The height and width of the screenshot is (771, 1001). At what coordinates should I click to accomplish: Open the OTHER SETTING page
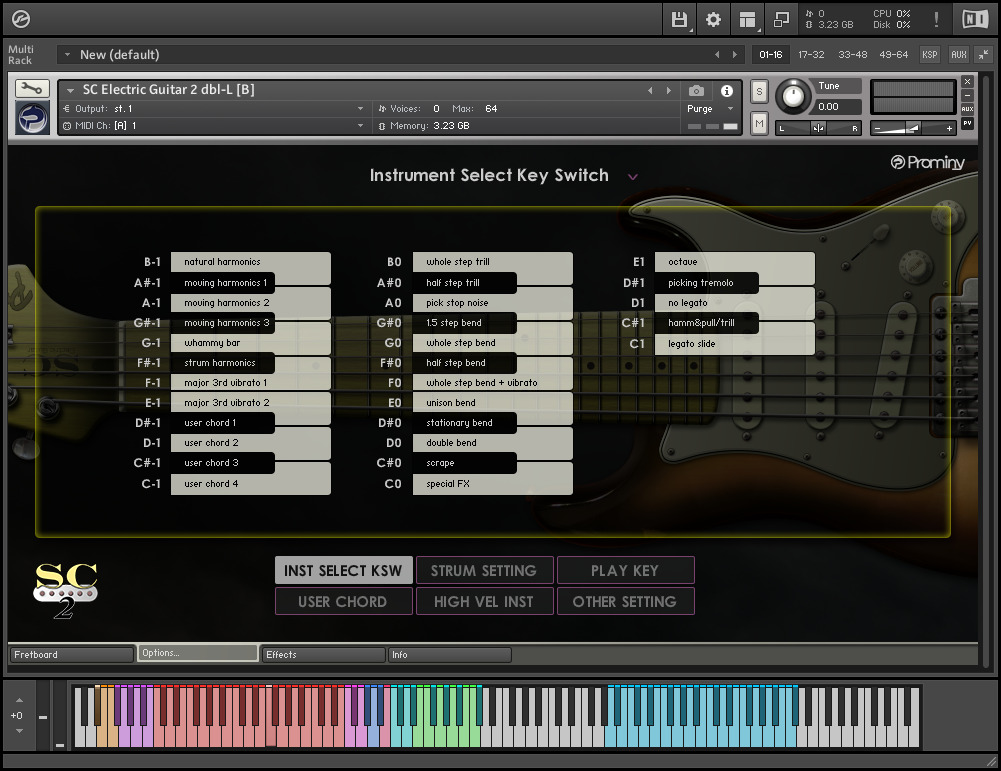pos(626,601)
